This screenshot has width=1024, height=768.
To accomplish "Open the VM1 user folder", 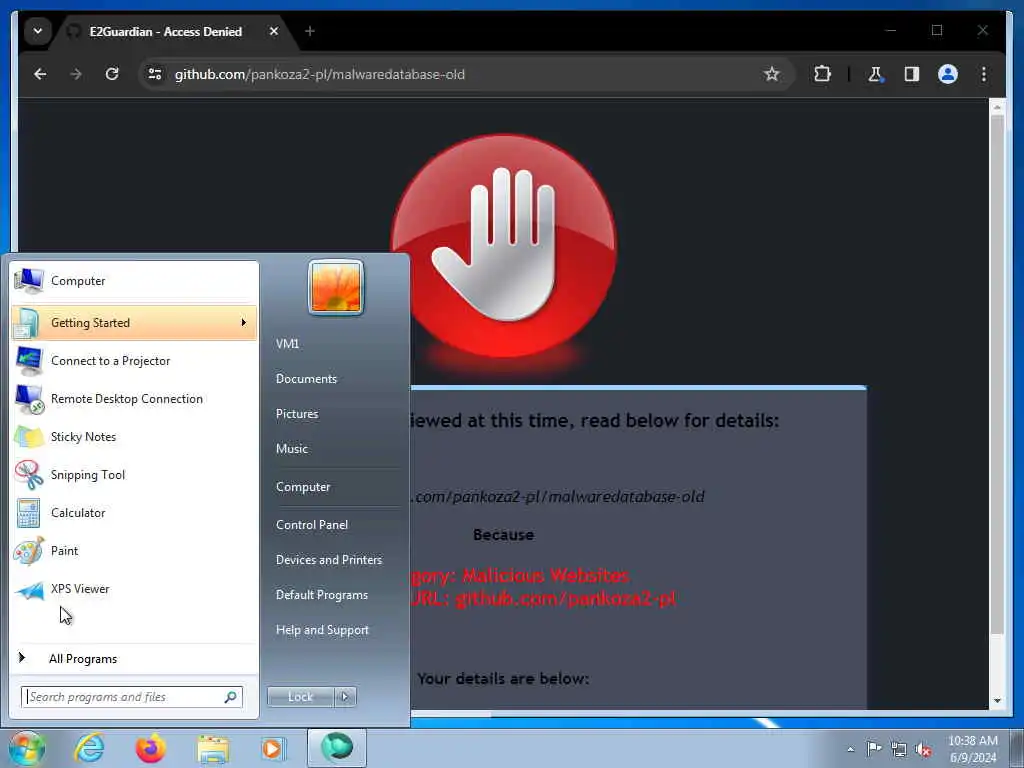I will click(x=287, y=344).
